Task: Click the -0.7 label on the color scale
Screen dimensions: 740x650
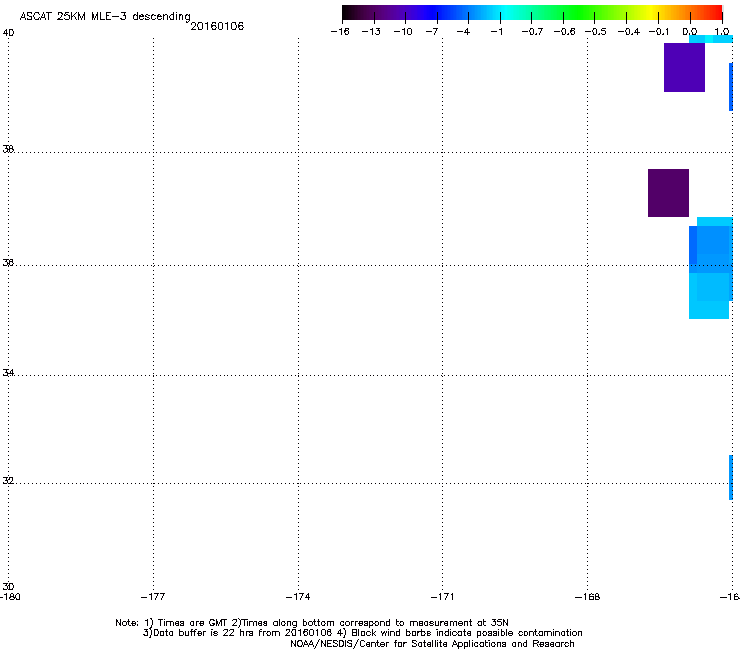Action: pos(532,32)
